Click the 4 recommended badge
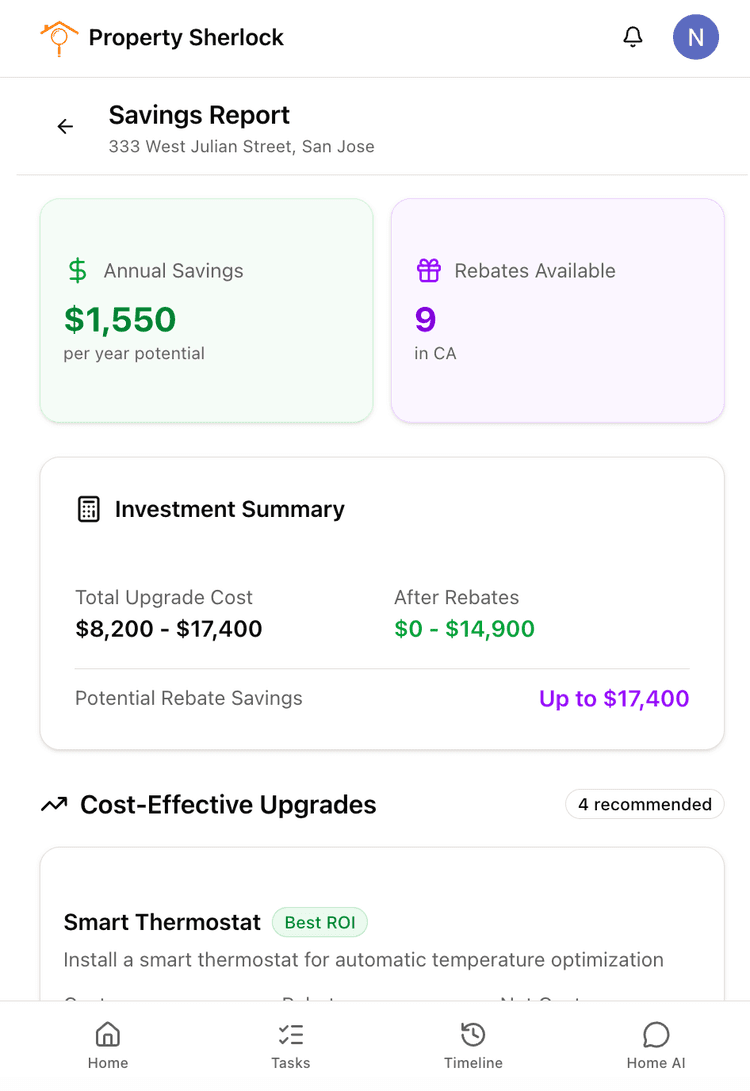The image size is (750, 1091). [x=644, y=804]
